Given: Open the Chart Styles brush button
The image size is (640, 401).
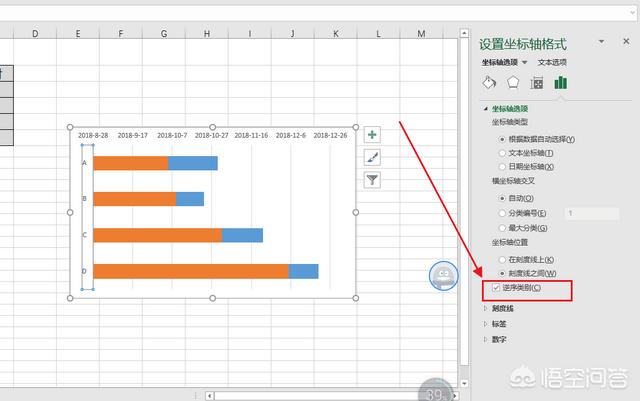Looking at the screenshot, I should tap(372, 157).
